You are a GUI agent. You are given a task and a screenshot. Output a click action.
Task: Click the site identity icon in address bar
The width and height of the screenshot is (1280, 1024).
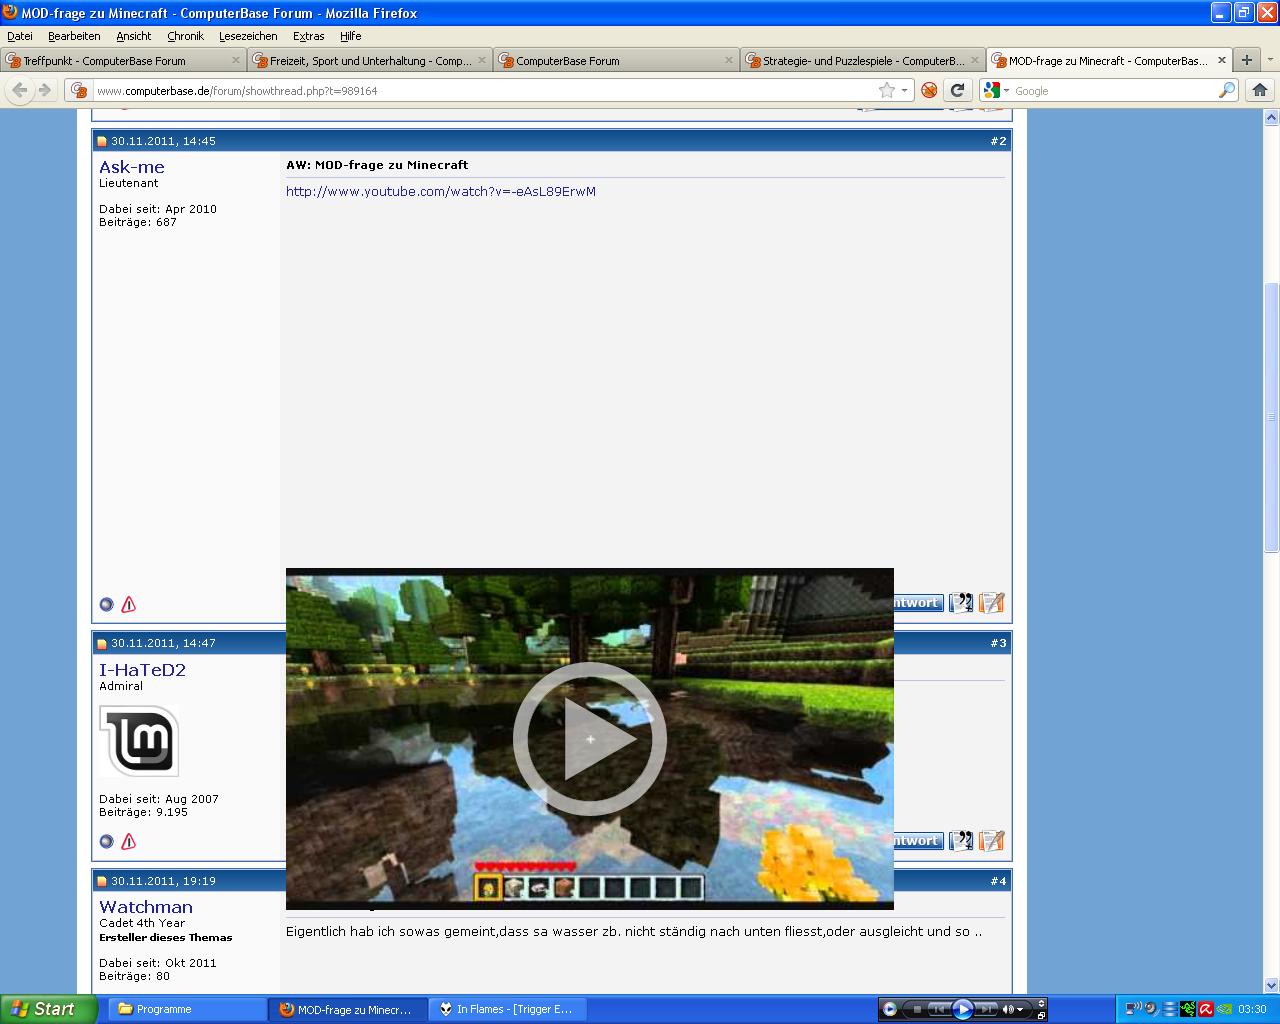coord(80,90)
